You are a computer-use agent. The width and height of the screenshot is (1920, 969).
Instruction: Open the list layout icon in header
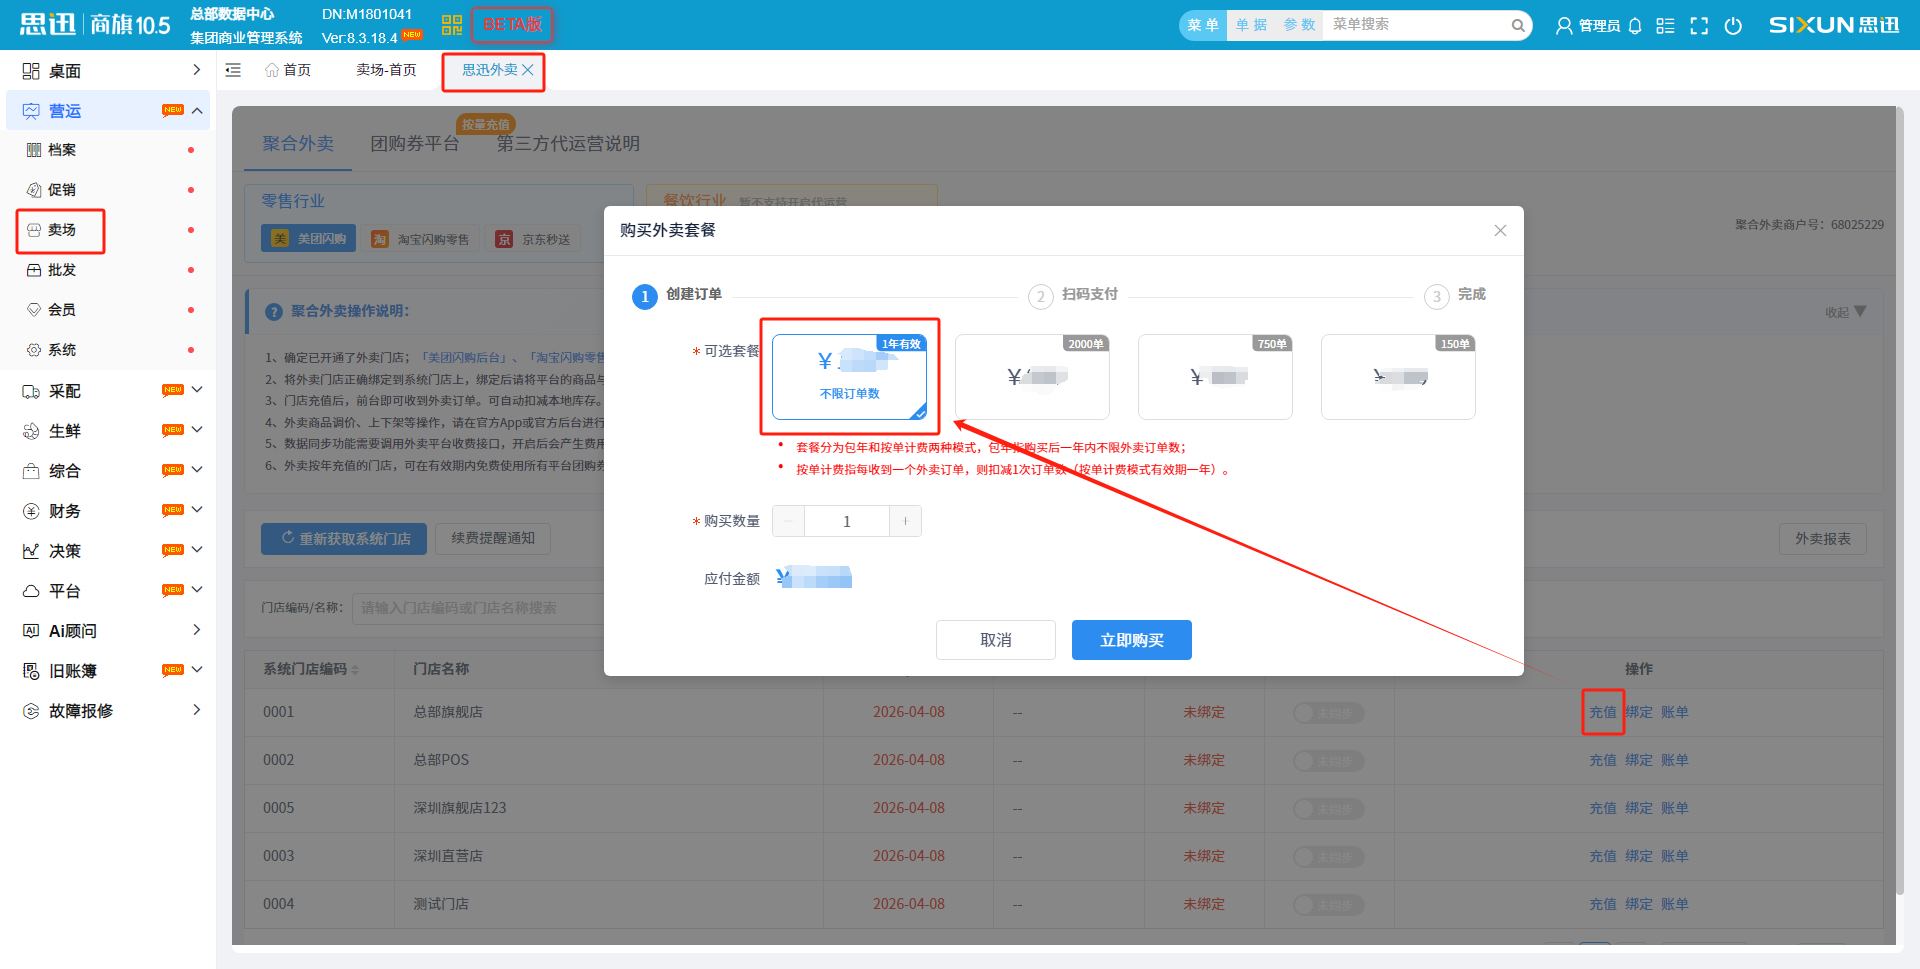click(1665, 26)
